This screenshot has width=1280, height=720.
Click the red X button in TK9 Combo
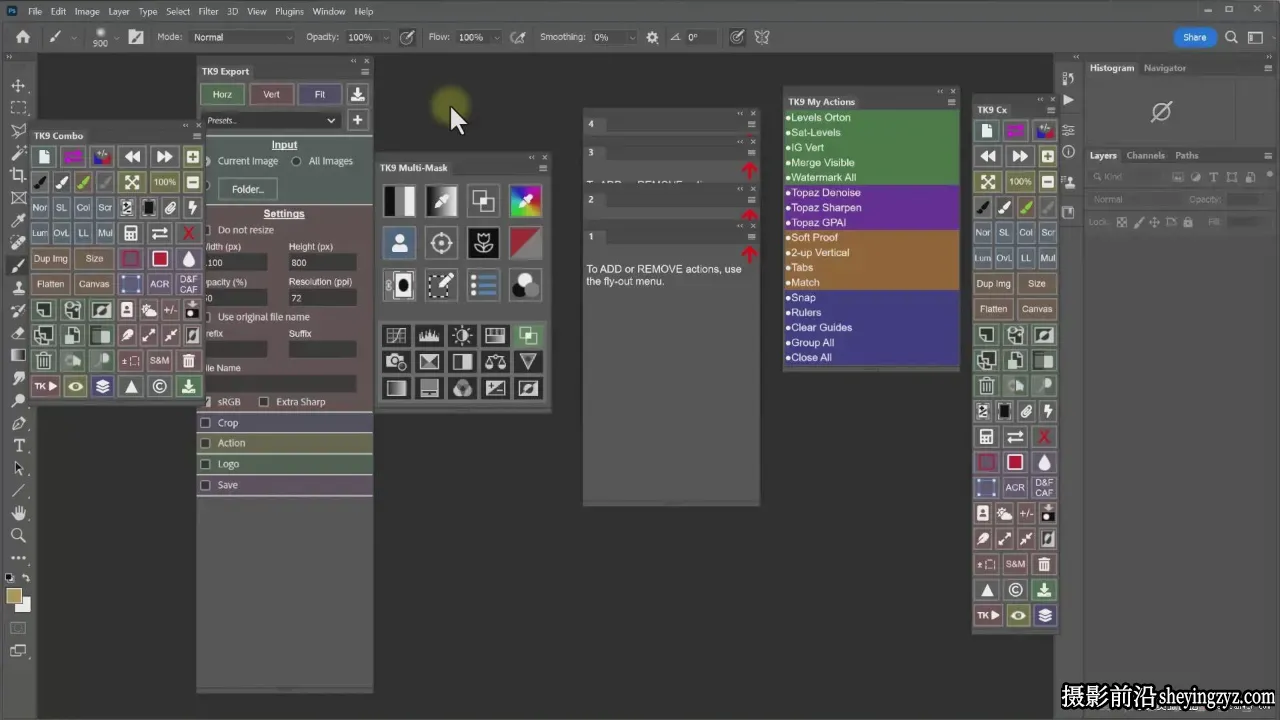point(189,233)
